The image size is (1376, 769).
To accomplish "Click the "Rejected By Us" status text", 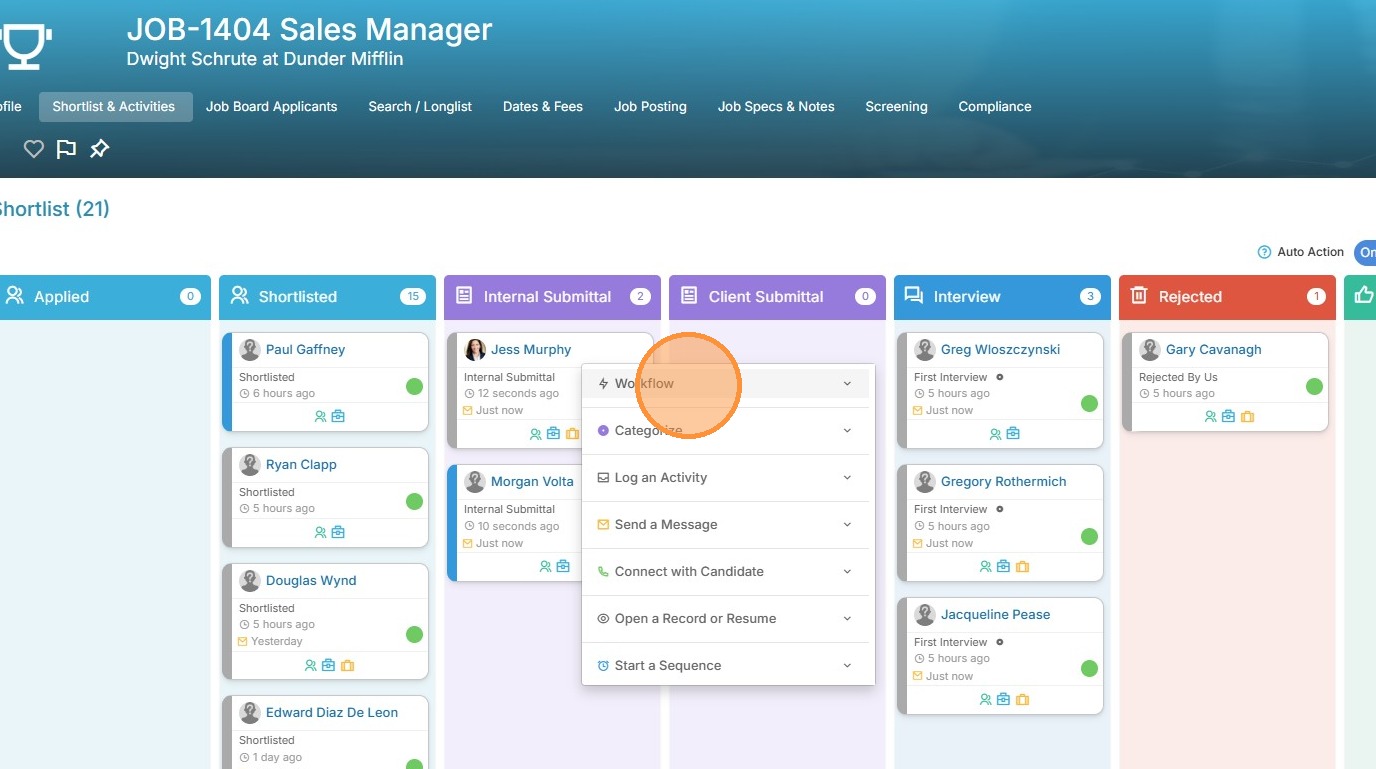I will click(1178, 378).
